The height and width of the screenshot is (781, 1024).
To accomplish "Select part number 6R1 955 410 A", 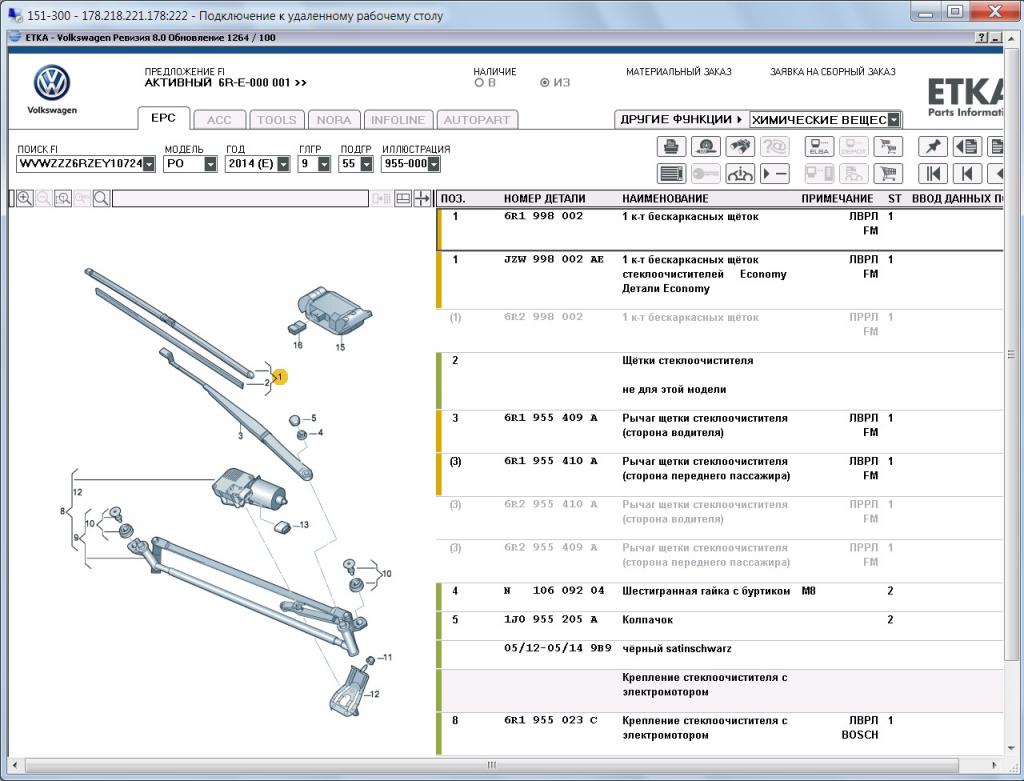I will 551,461.
